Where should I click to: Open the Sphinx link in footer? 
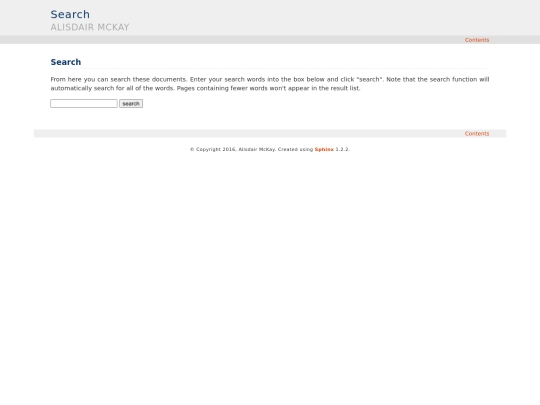[324, 149]
